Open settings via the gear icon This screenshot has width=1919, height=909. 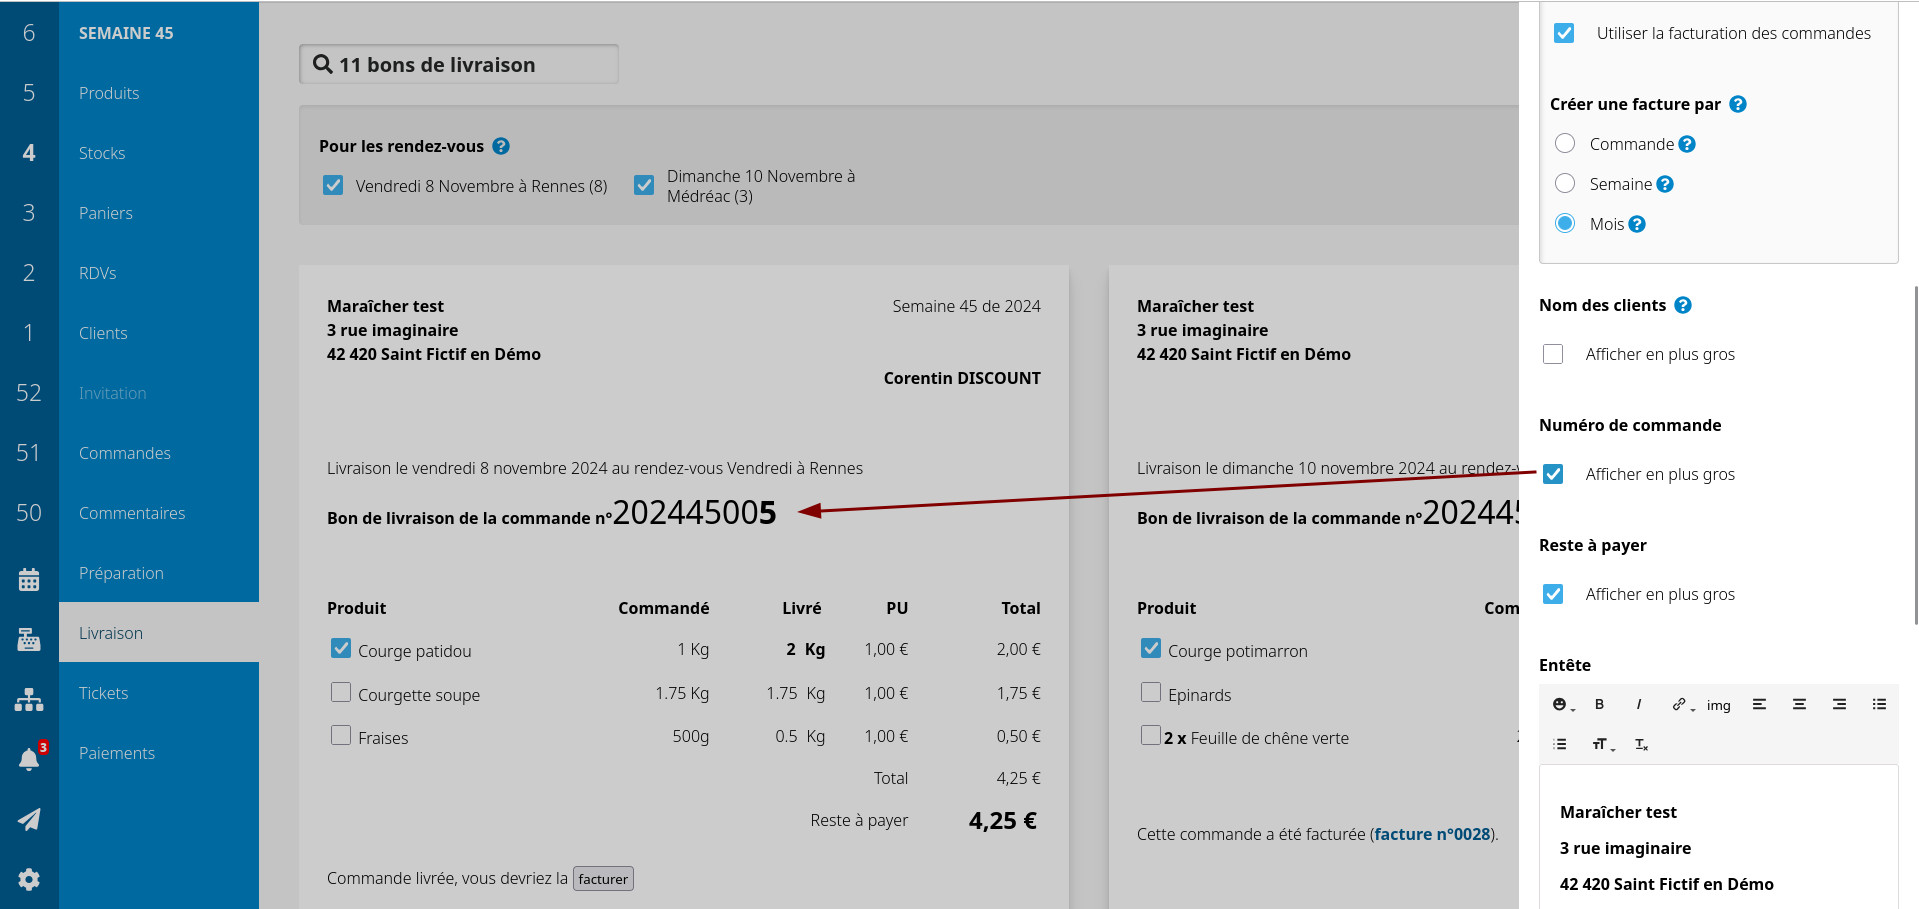coord(29,879)
